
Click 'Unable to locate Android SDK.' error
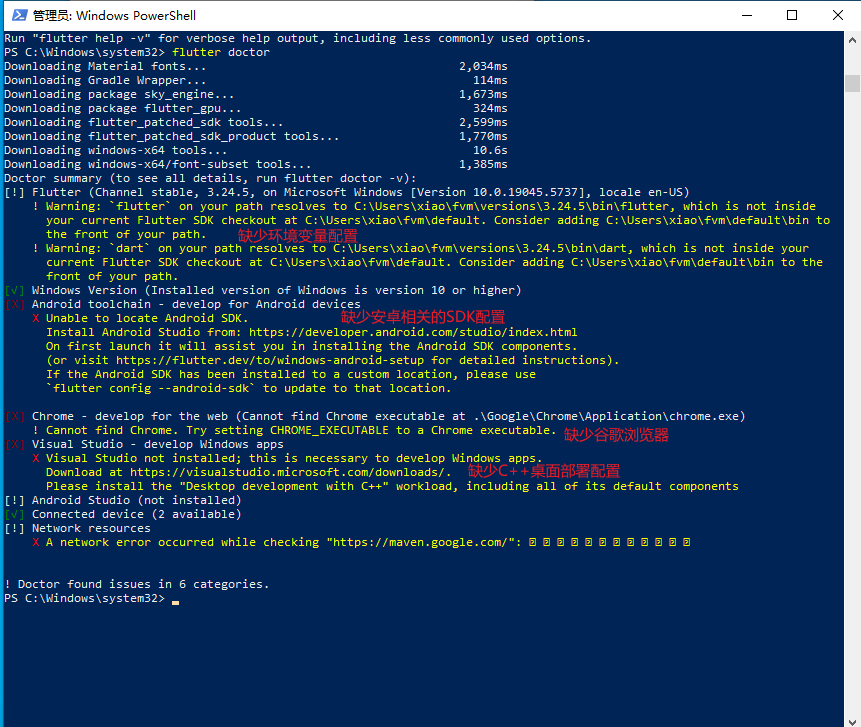click(147, 318)
